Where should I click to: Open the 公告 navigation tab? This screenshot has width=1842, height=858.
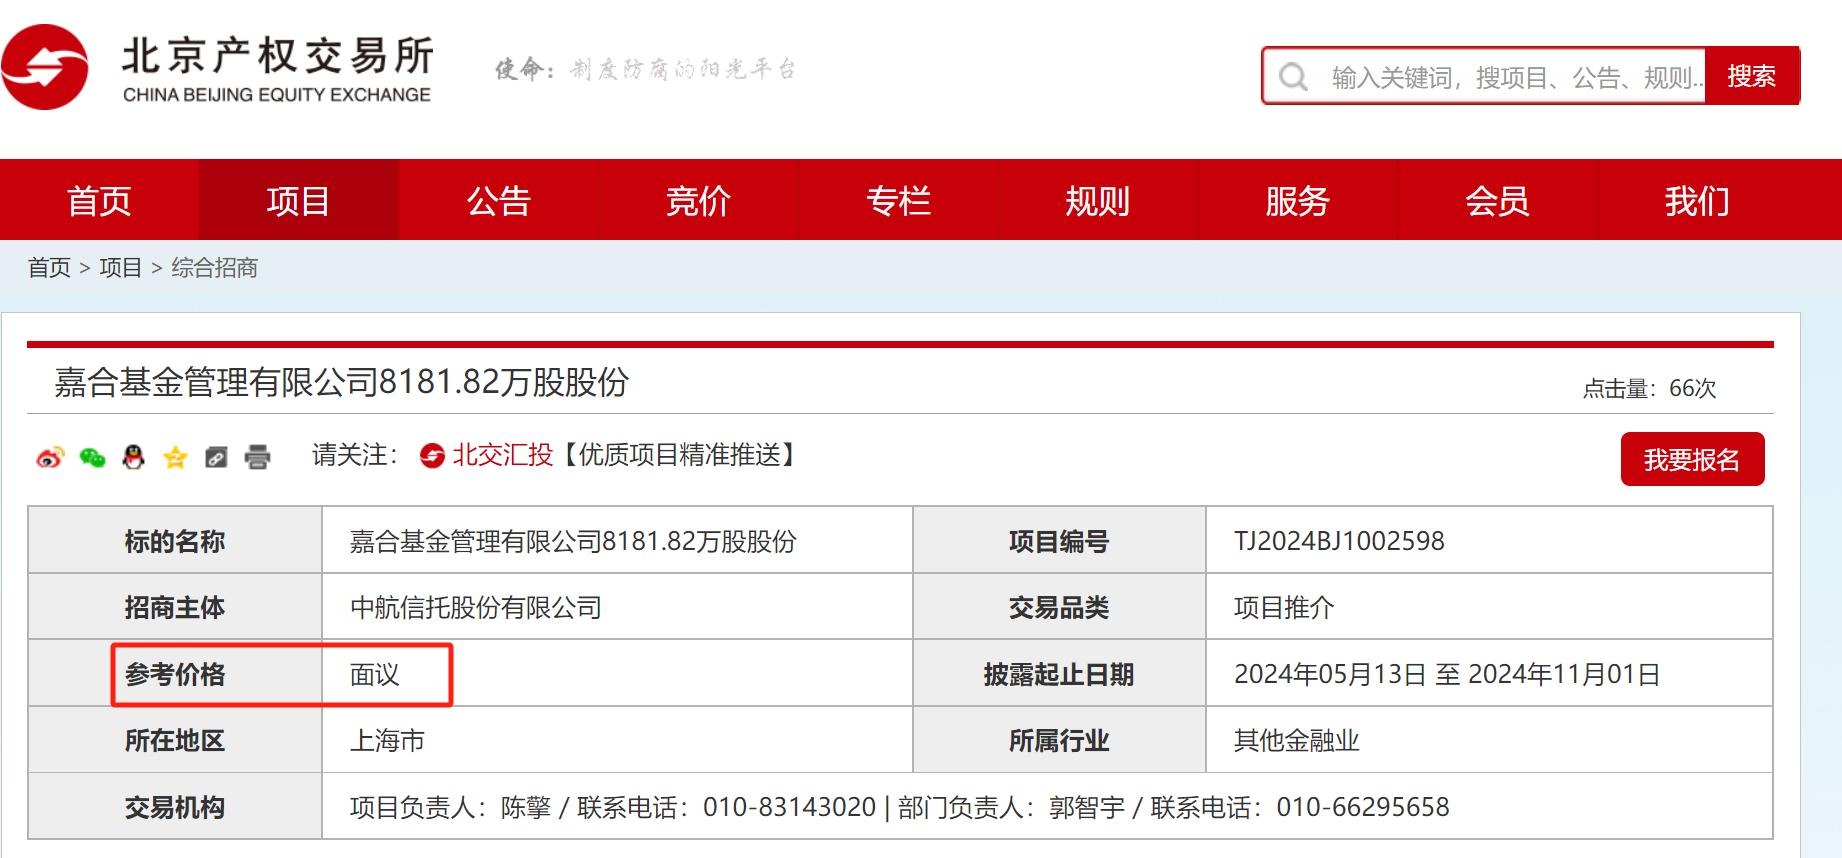click(x=498, y=200)
